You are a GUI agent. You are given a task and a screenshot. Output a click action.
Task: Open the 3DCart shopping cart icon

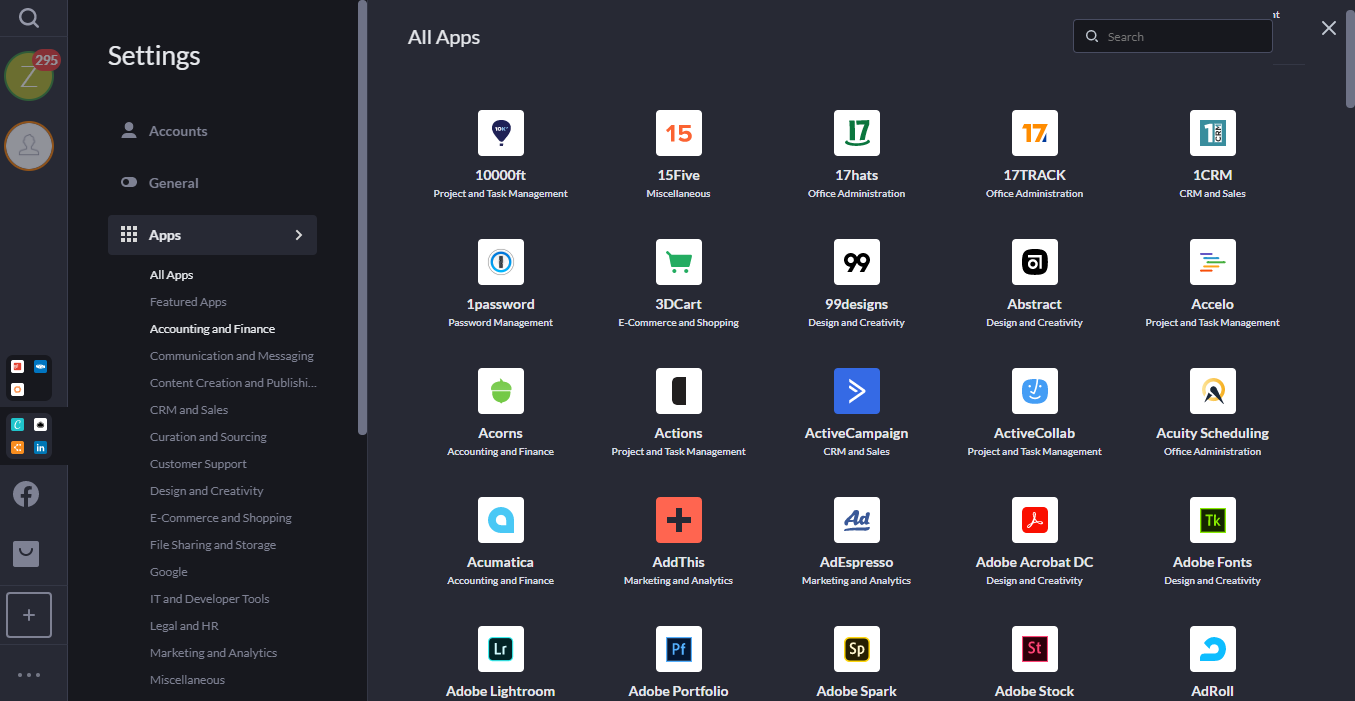(x=679, y=262)
